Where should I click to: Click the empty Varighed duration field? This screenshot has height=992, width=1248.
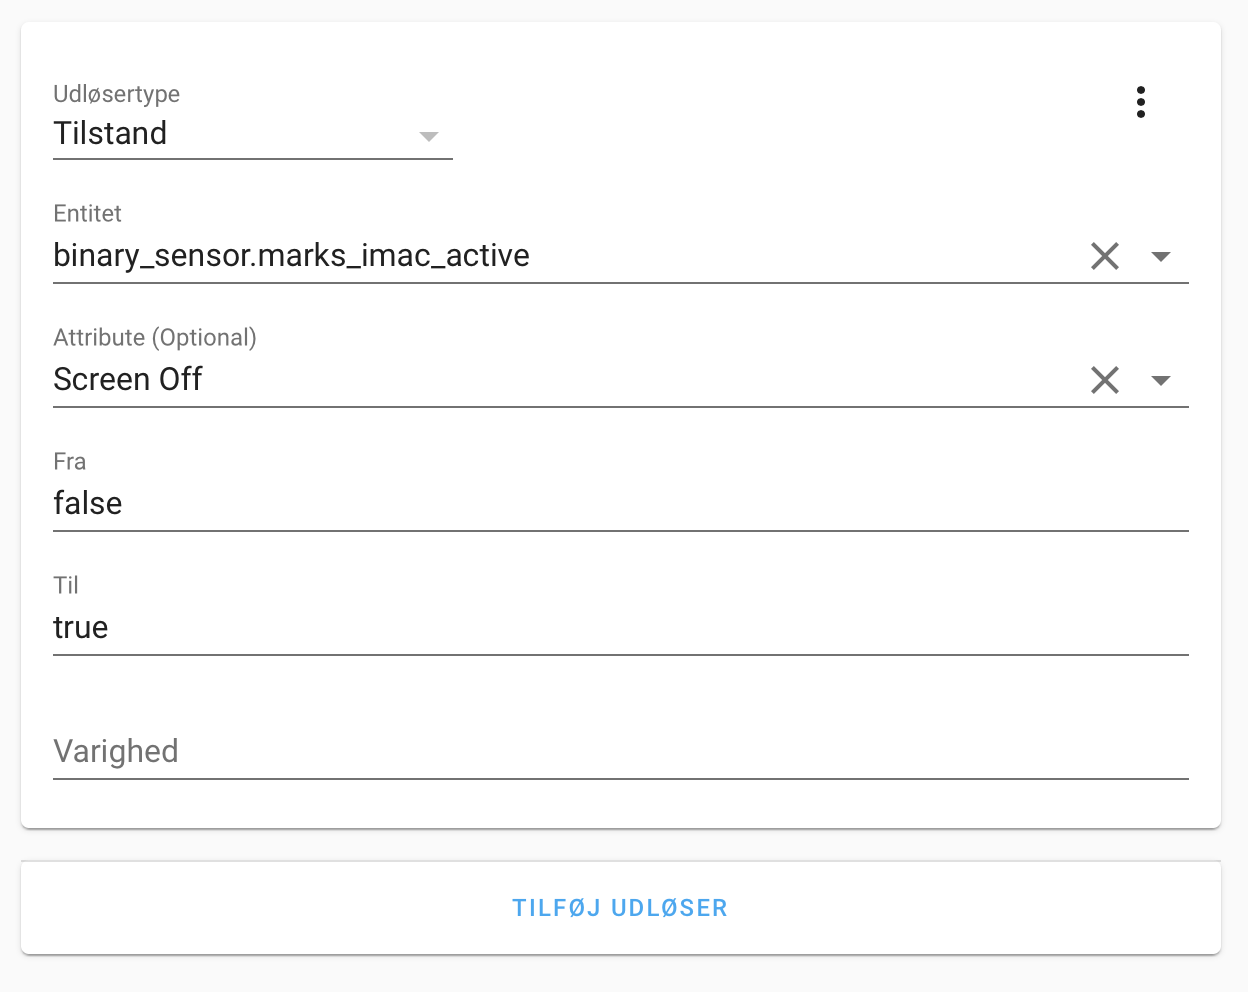click(400, 751)
